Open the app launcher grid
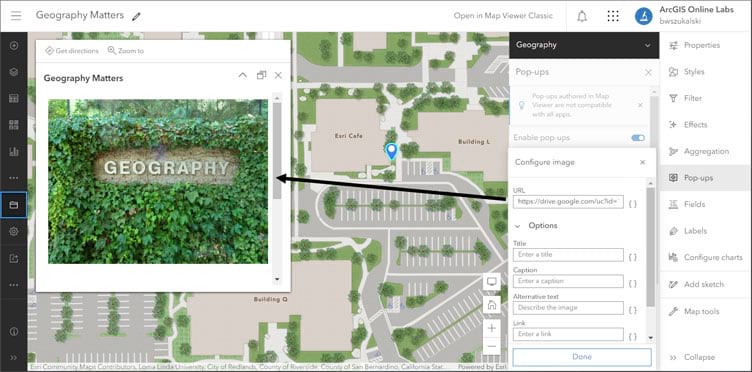Screen dimensions: 752x372 tap(613, 16)
